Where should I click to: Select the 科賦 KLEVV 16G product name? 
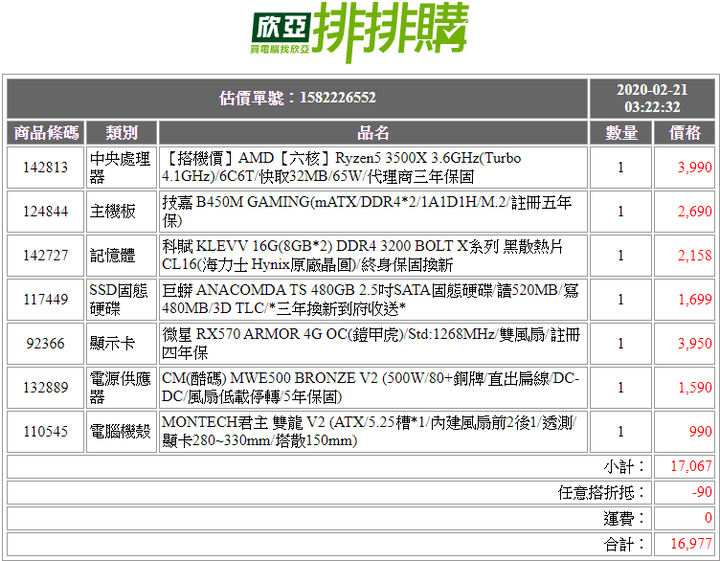[363, 255]
